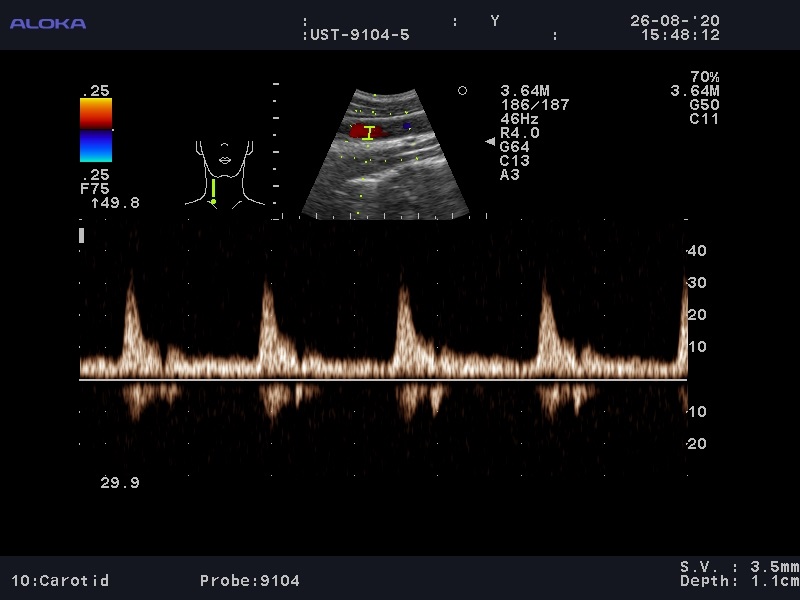
Task: Click the Doppler baseline line
Action: click(383, 380)
